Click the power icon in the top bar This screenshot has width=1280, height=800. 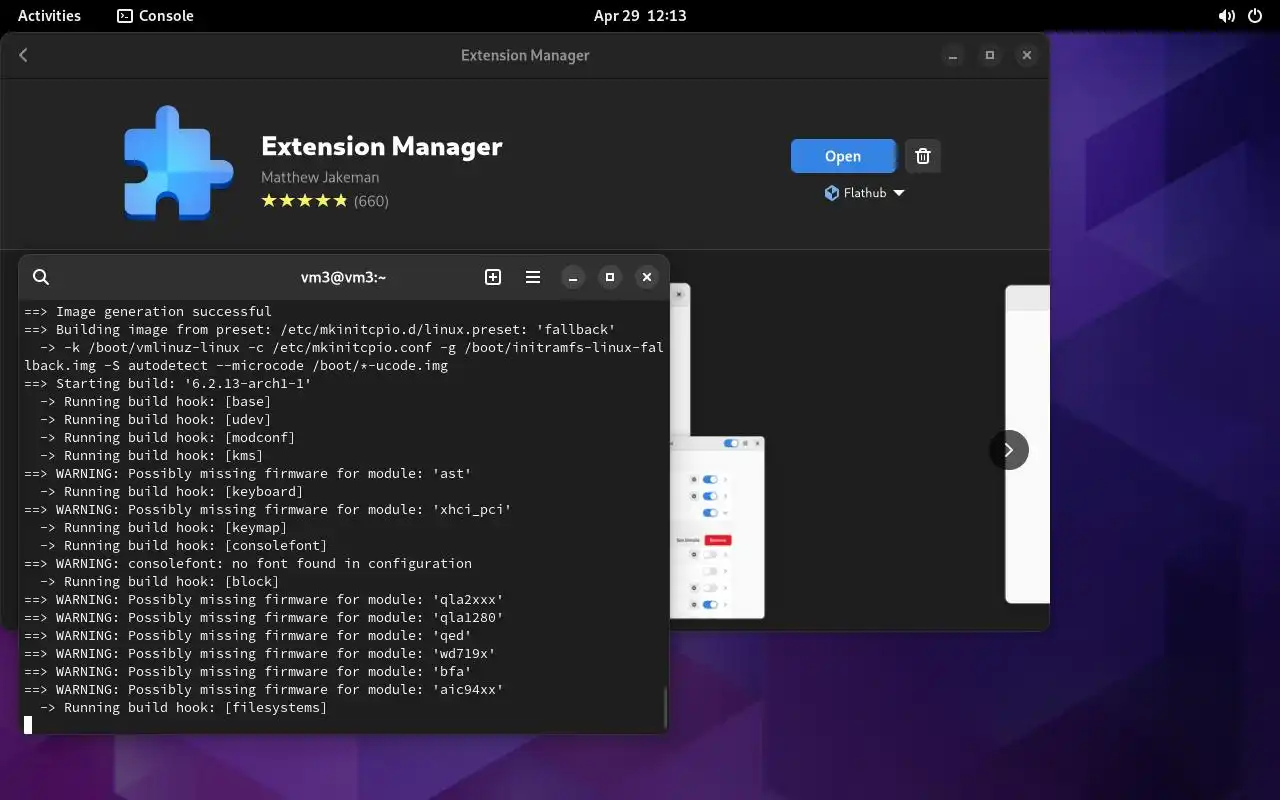pyautogui.click(x=1256, y=16)
